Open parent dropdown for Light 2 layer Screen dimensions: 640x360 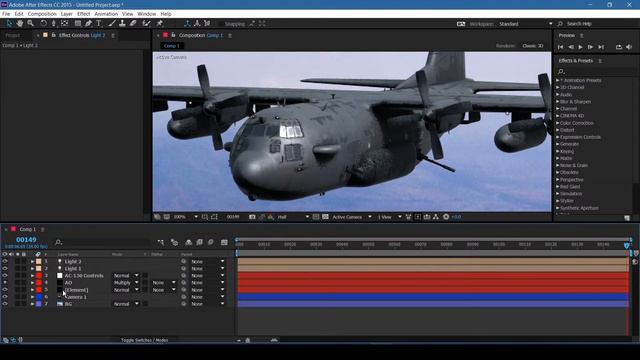208,261
